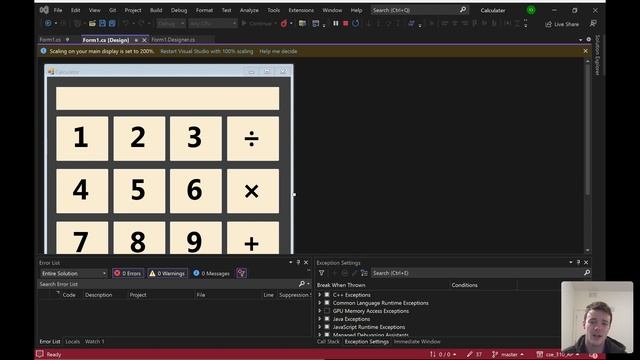Screen dimensions: 640x360
Task: Click the Live Share button
Action: (x=562, y=24)
